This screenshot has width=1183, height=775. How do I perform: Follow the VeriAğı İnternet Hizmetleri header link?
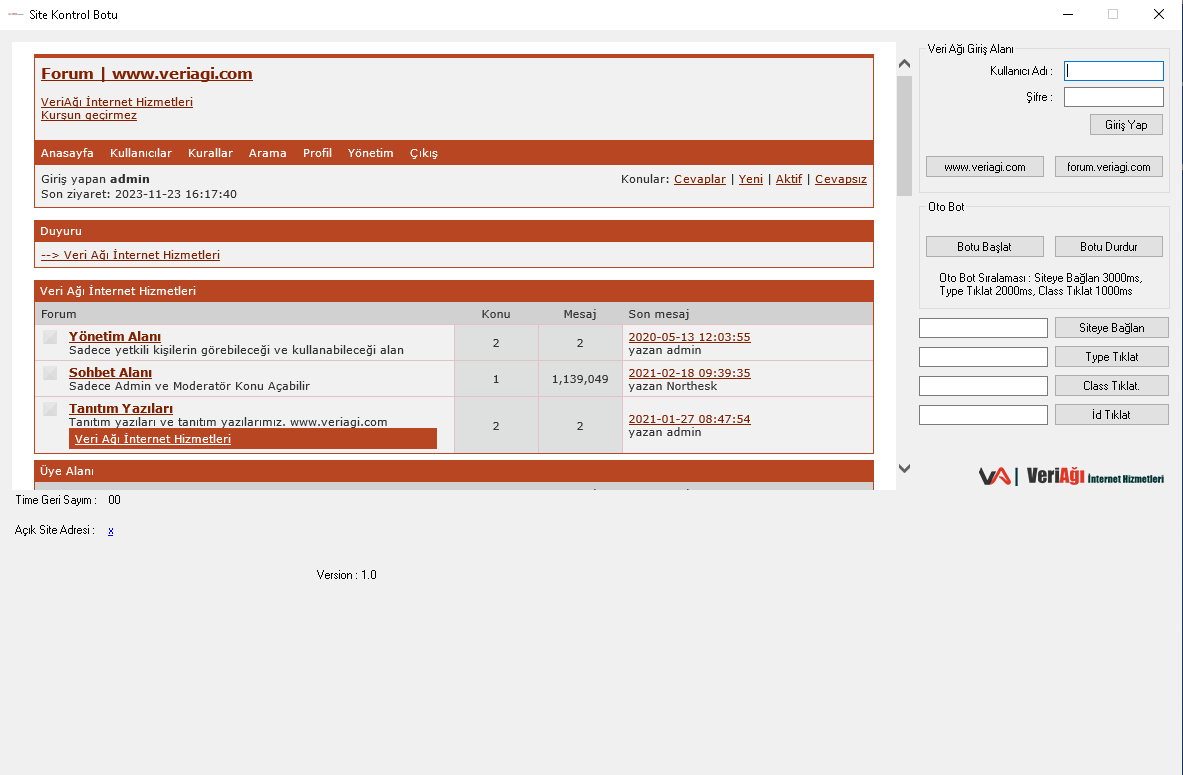pos(117,102)
